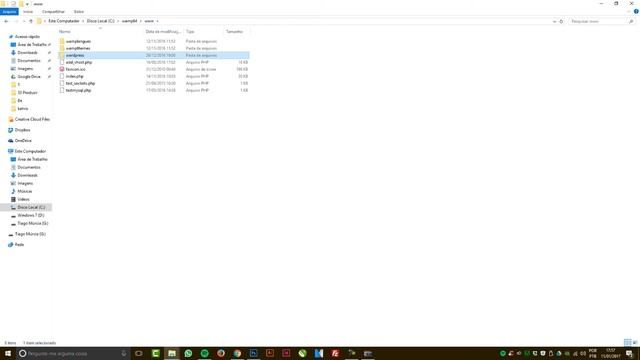640x360 pixels.
Task: Click Este Computador in address bar
Action: tap(64, 21)
